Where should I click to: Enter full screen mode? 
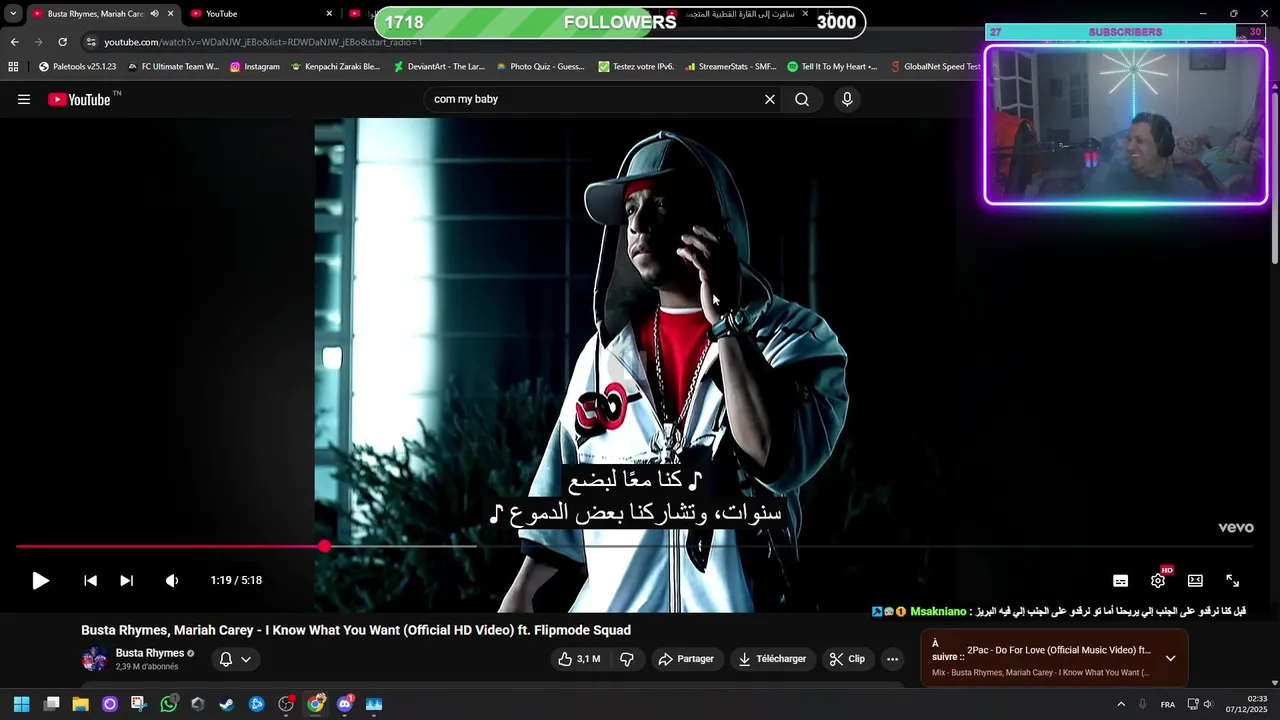tap(1232, 580)
